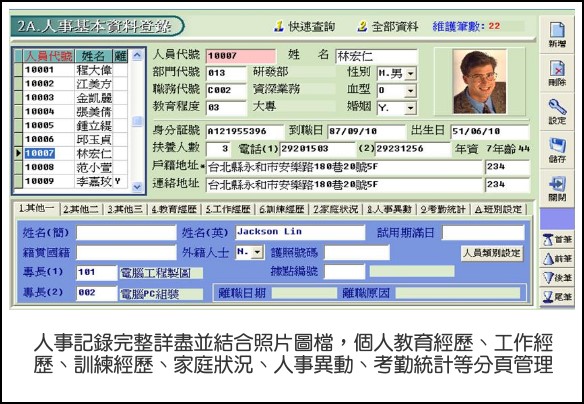Click the 刪除 delete record icon

pyautogui.click(x=557, y=73)
